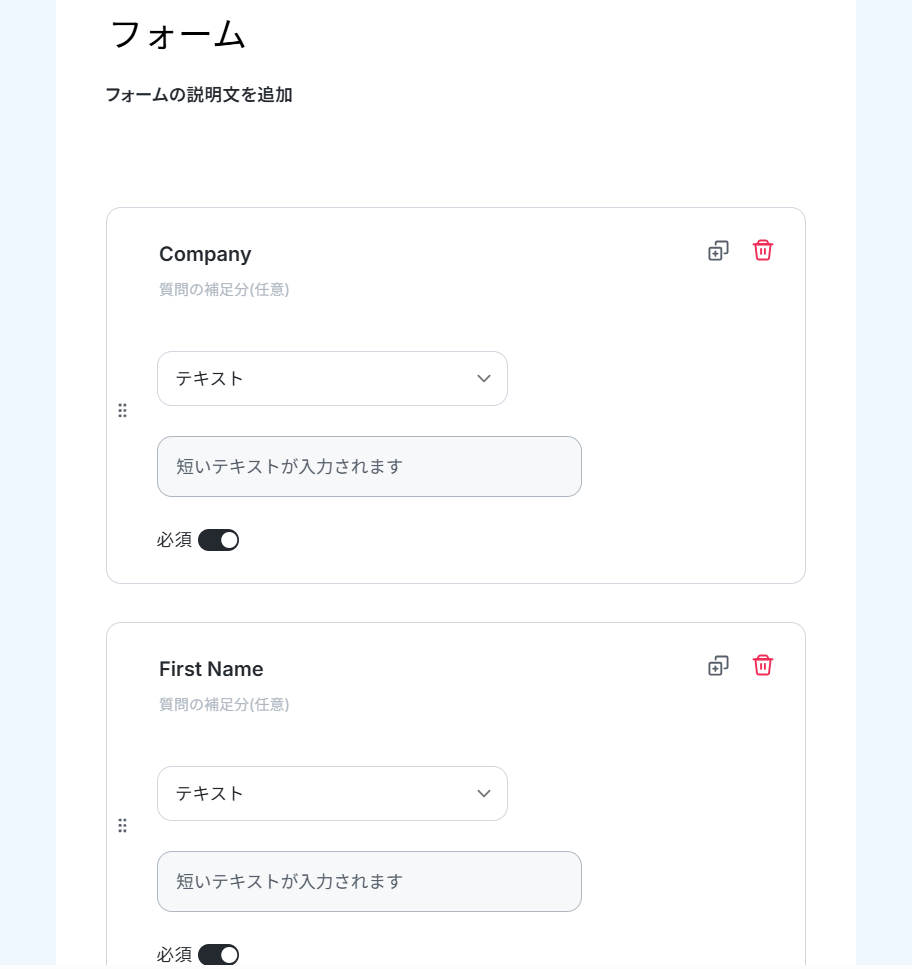Duplicate the Company question card
This screenshot has height=969, width=912.
point(718,251)
